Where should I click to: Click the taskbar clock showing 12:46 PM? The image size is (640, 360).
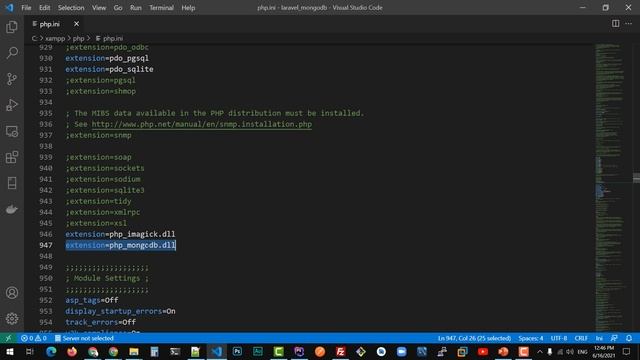pos(604,351)
